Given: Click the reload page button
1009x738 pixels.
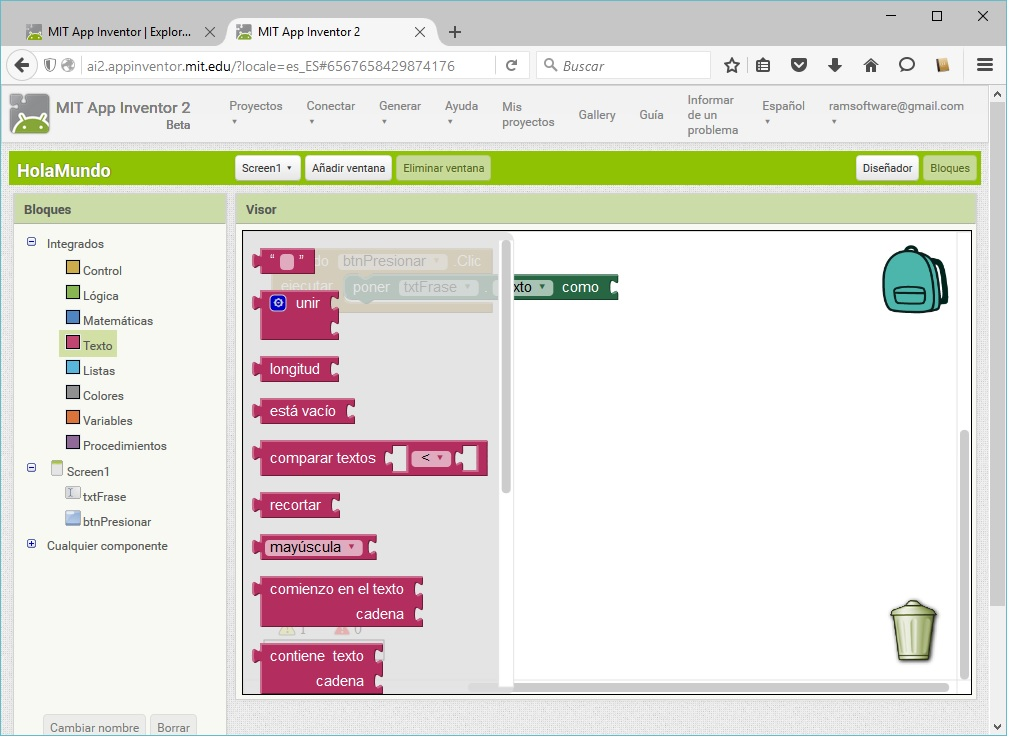Looking at the screenshot, I should click(x=511, y=66).
